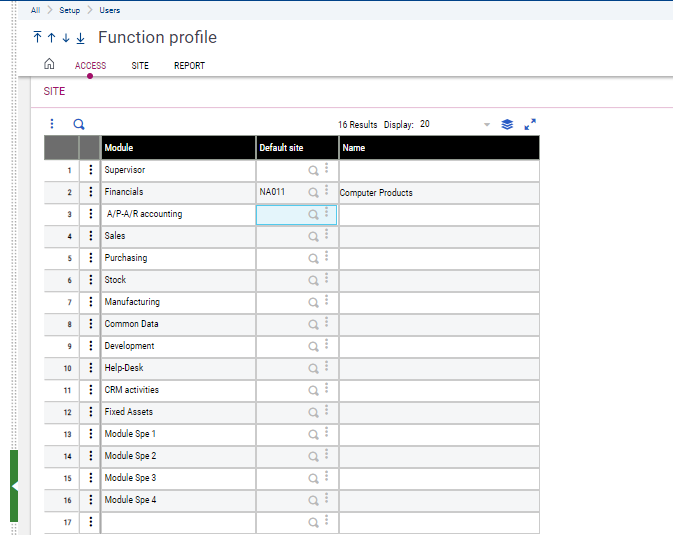
Task: Open row actions menu for Supervisor
Action: [90, 170]
